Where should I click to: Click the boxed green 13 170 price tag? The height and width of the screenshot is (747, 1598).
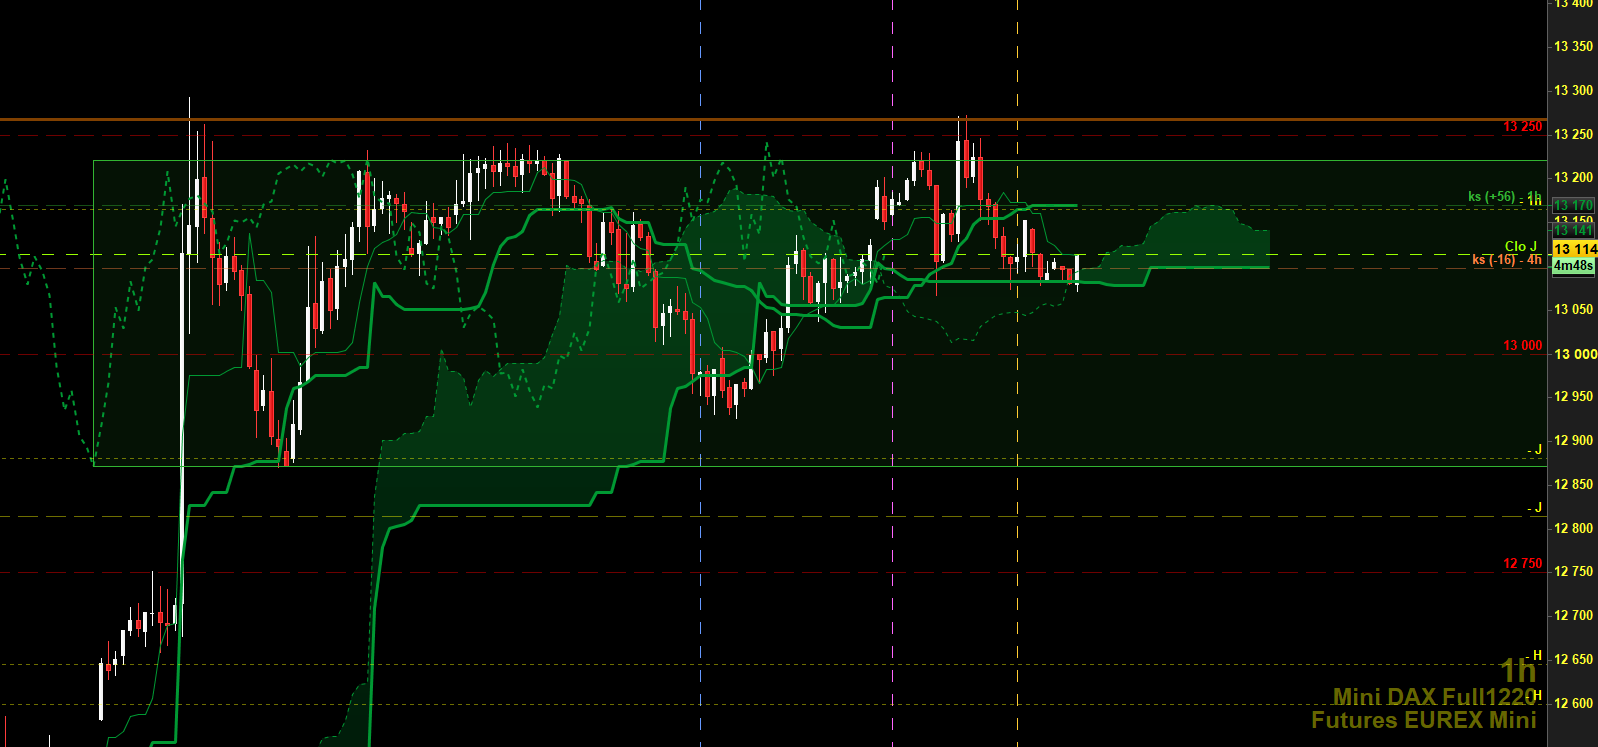point(1573,205)
